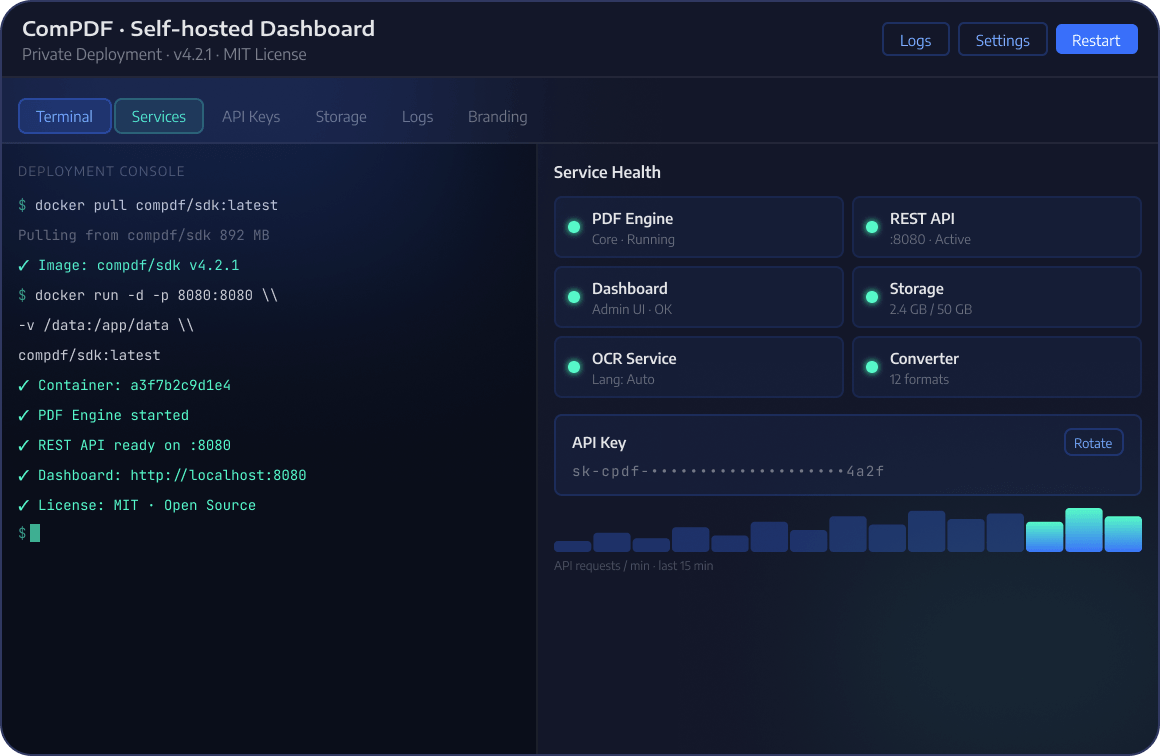
Task: Rotate the API key
Action: (x=1093, y=442)
